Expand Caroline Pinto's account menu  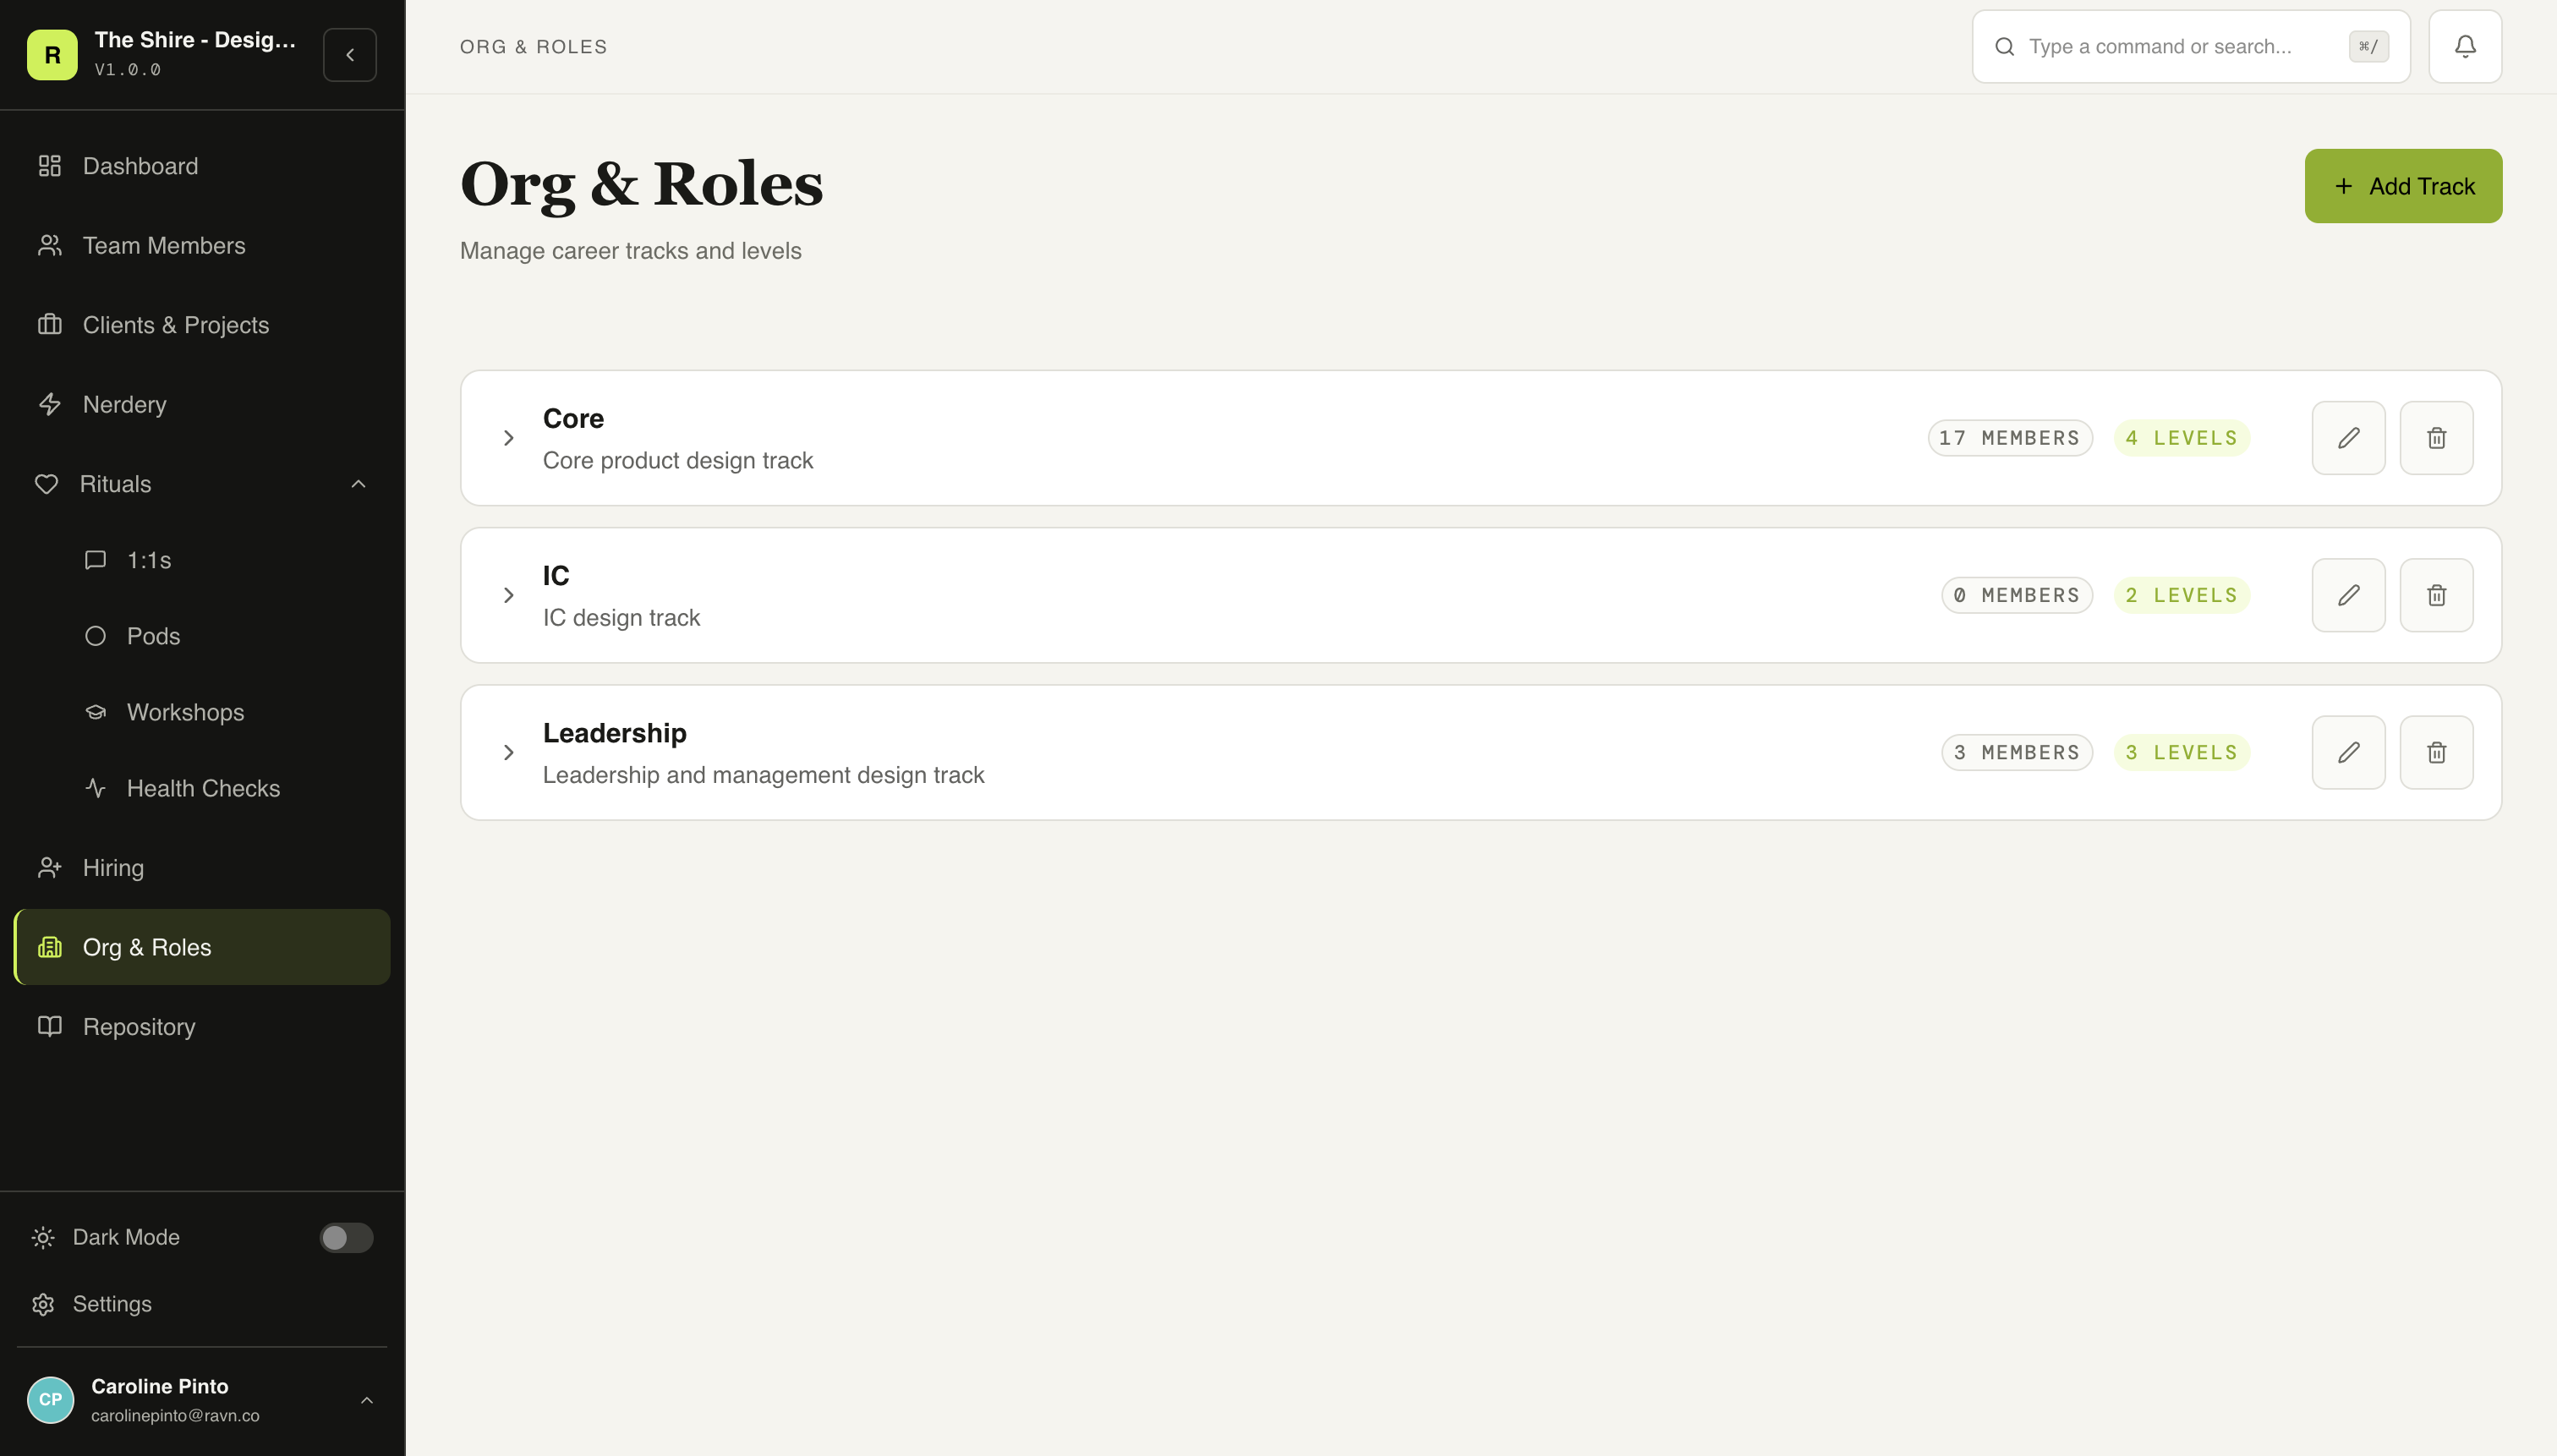tap(366, 1399)
